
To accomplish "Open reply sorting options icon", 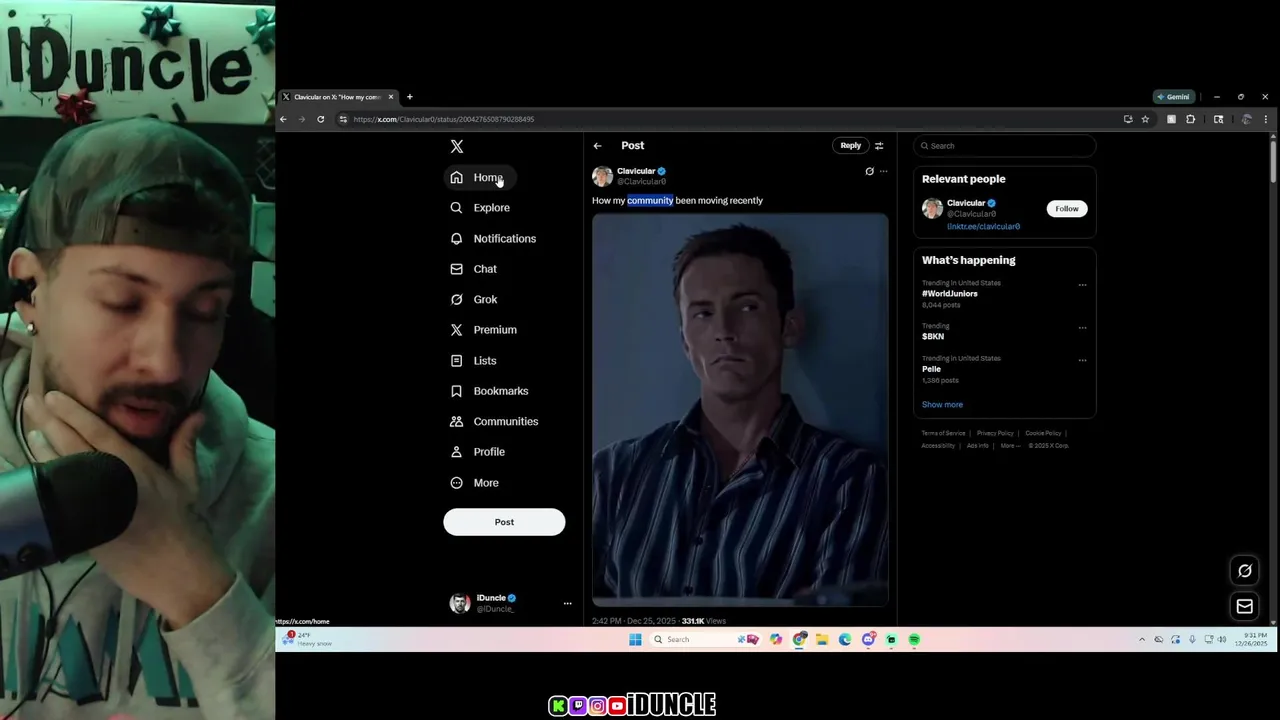I will pos(879,146).
